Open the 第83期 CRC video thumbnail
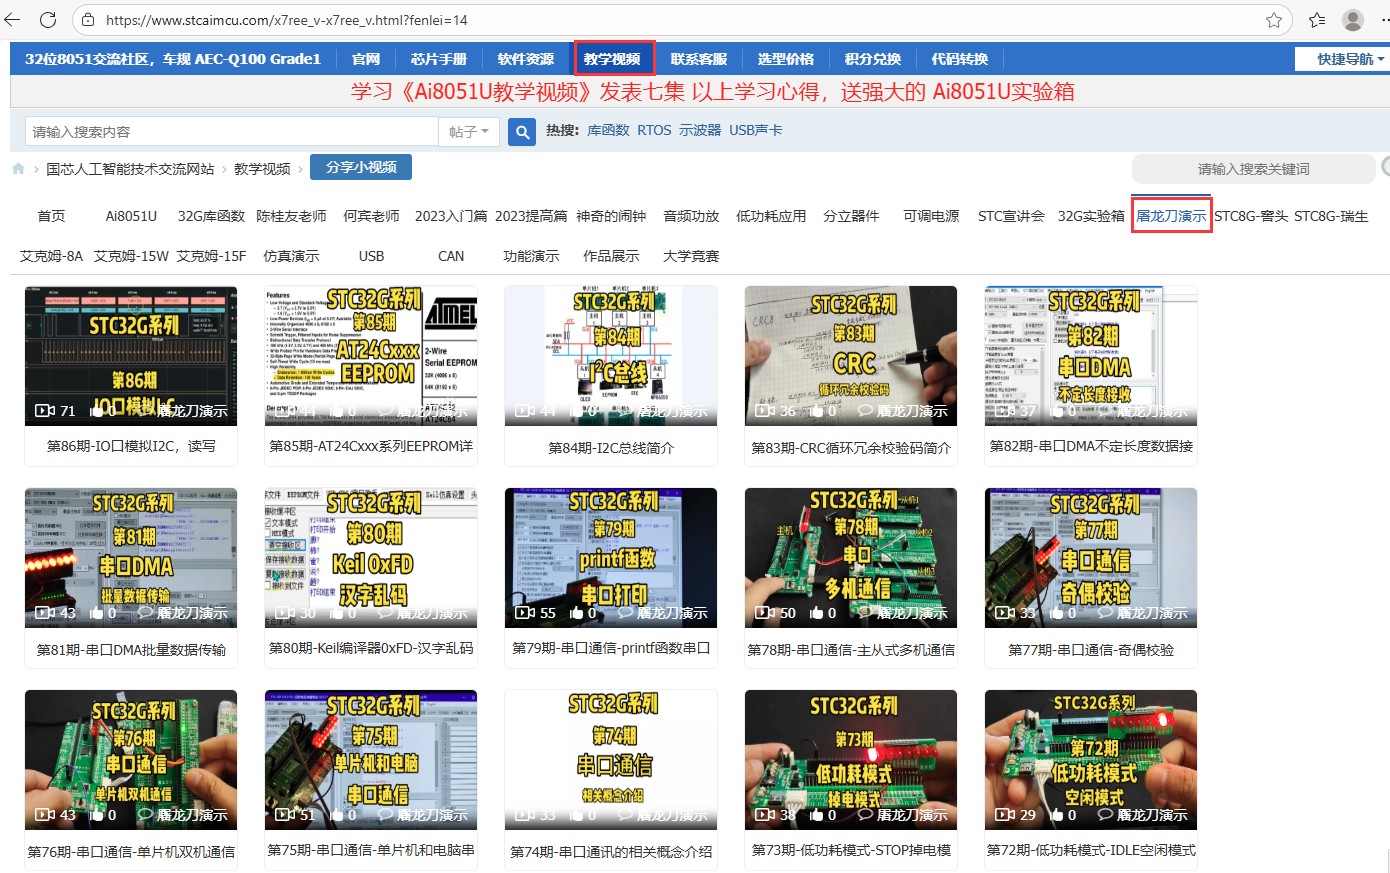The image size is (1390, 873). pos(850,355)
